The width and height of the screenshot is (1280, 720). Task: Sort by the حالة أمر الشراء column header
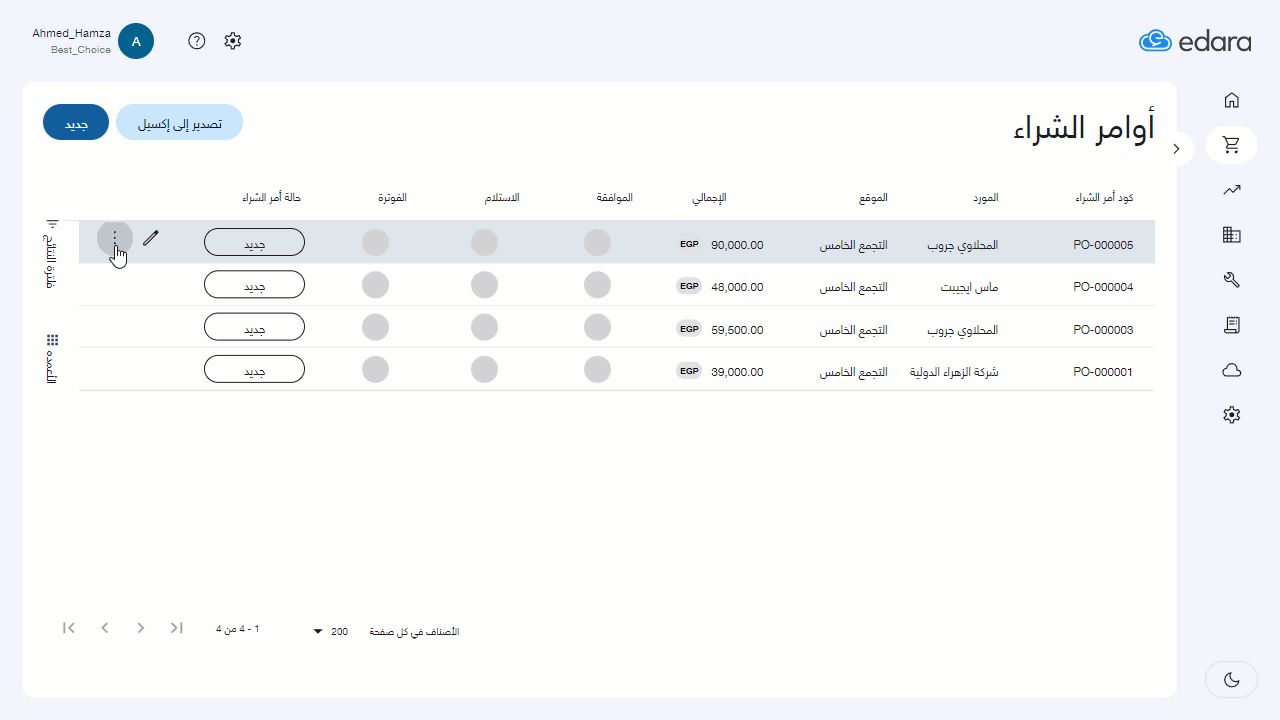tap(271, 198)
